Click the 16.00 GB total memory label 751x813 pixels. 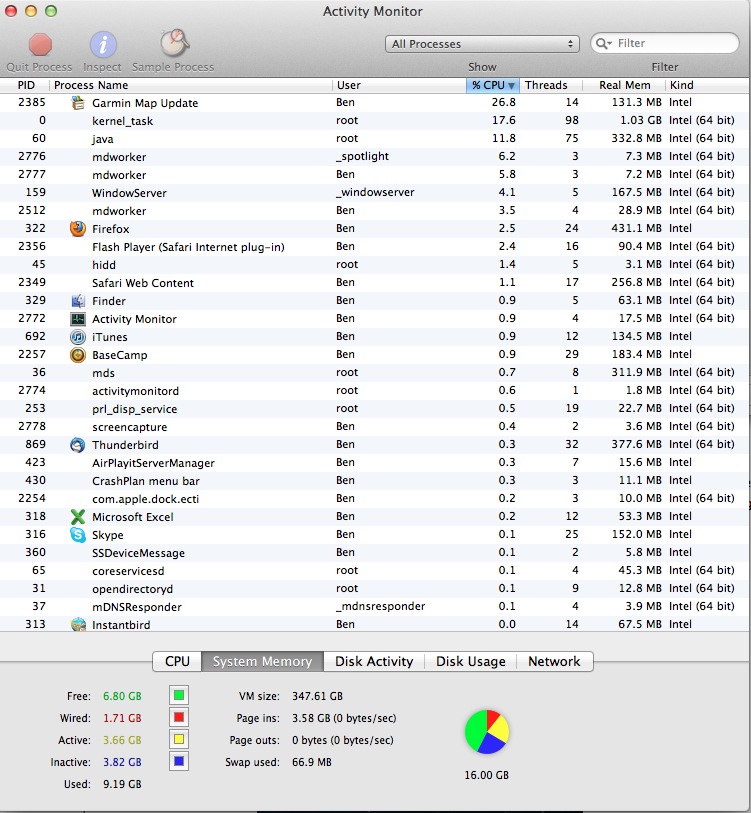click(x=486, y=775)
